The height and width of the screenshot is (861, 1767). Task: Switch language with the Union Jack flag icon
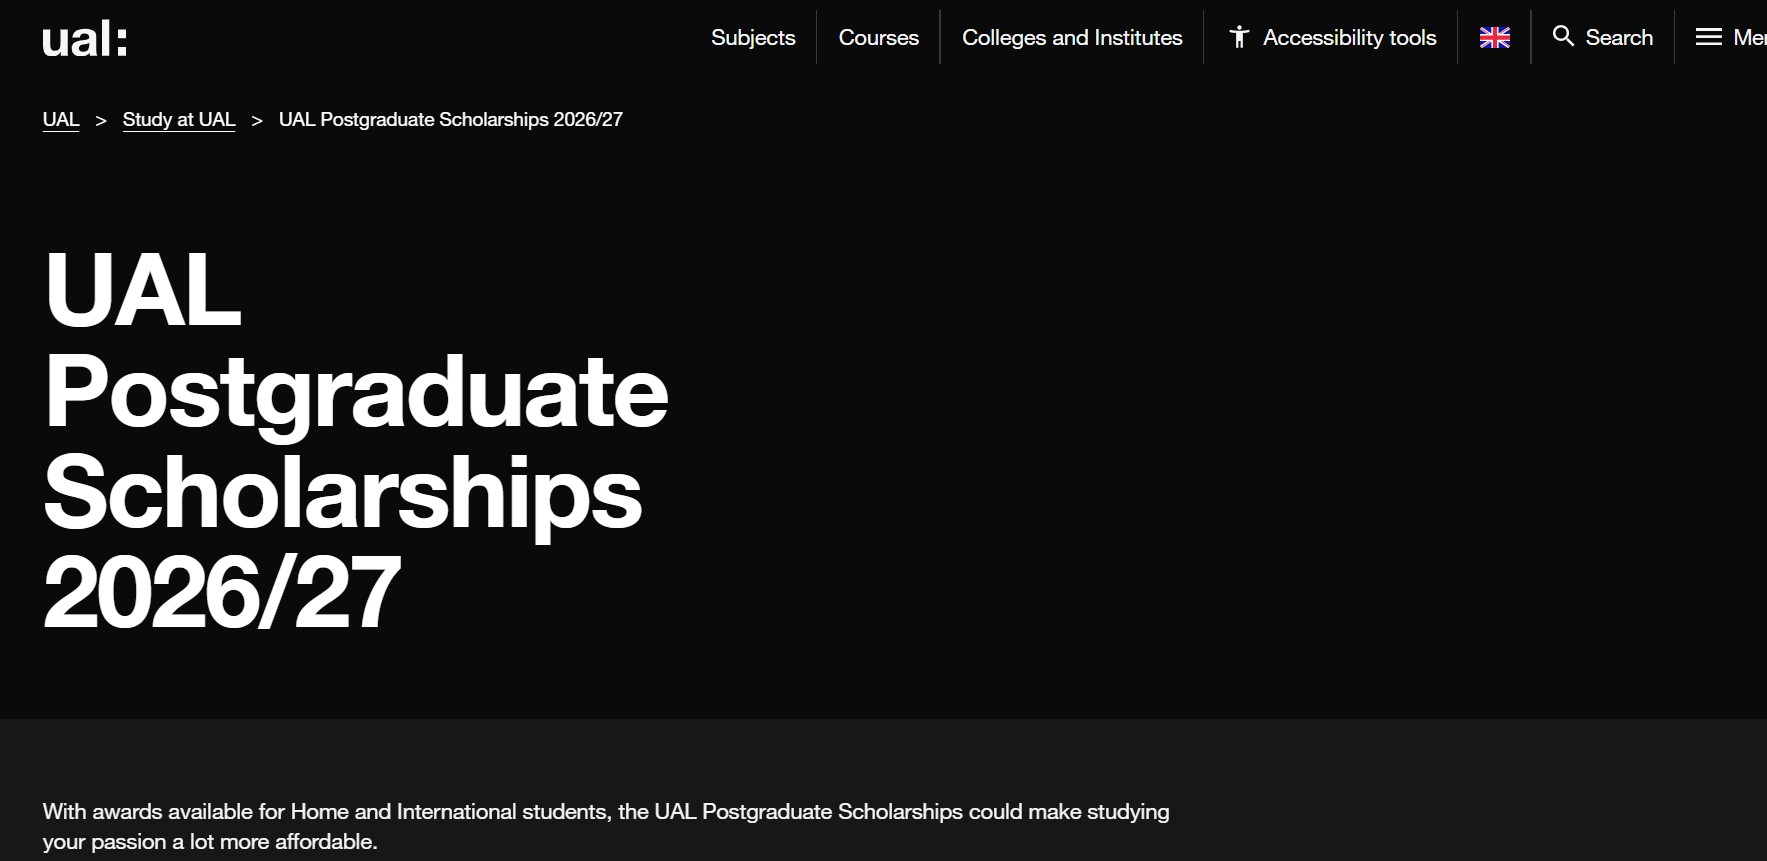tap(1494, 37)
